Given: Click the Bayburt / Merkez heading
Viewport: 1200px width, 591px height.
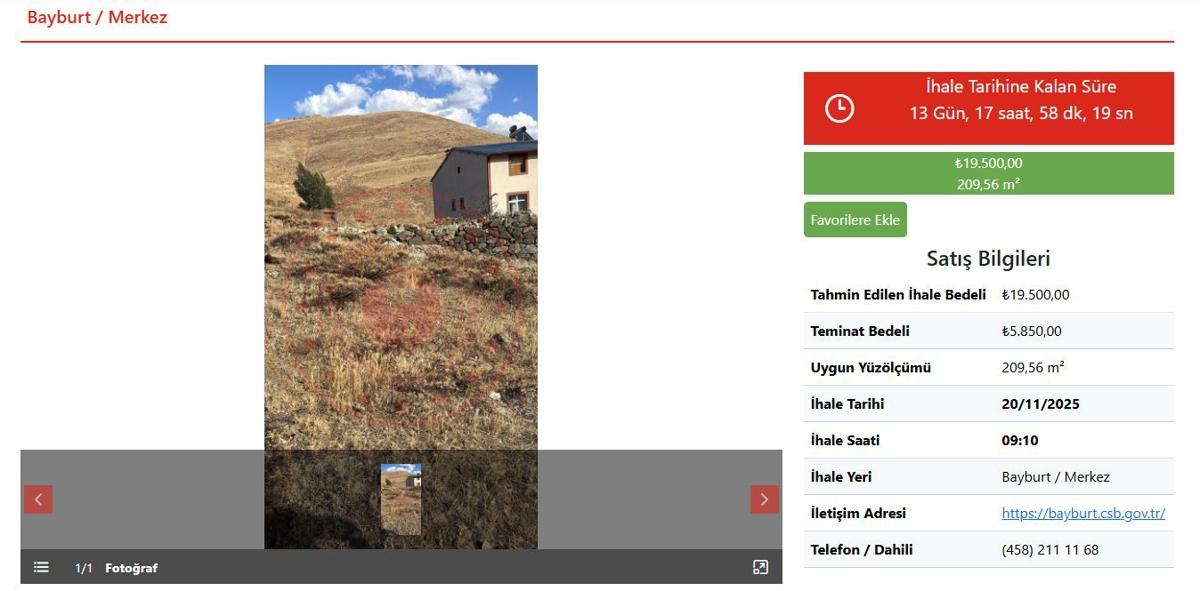Looking at the screenshot, I should point(97,17).
